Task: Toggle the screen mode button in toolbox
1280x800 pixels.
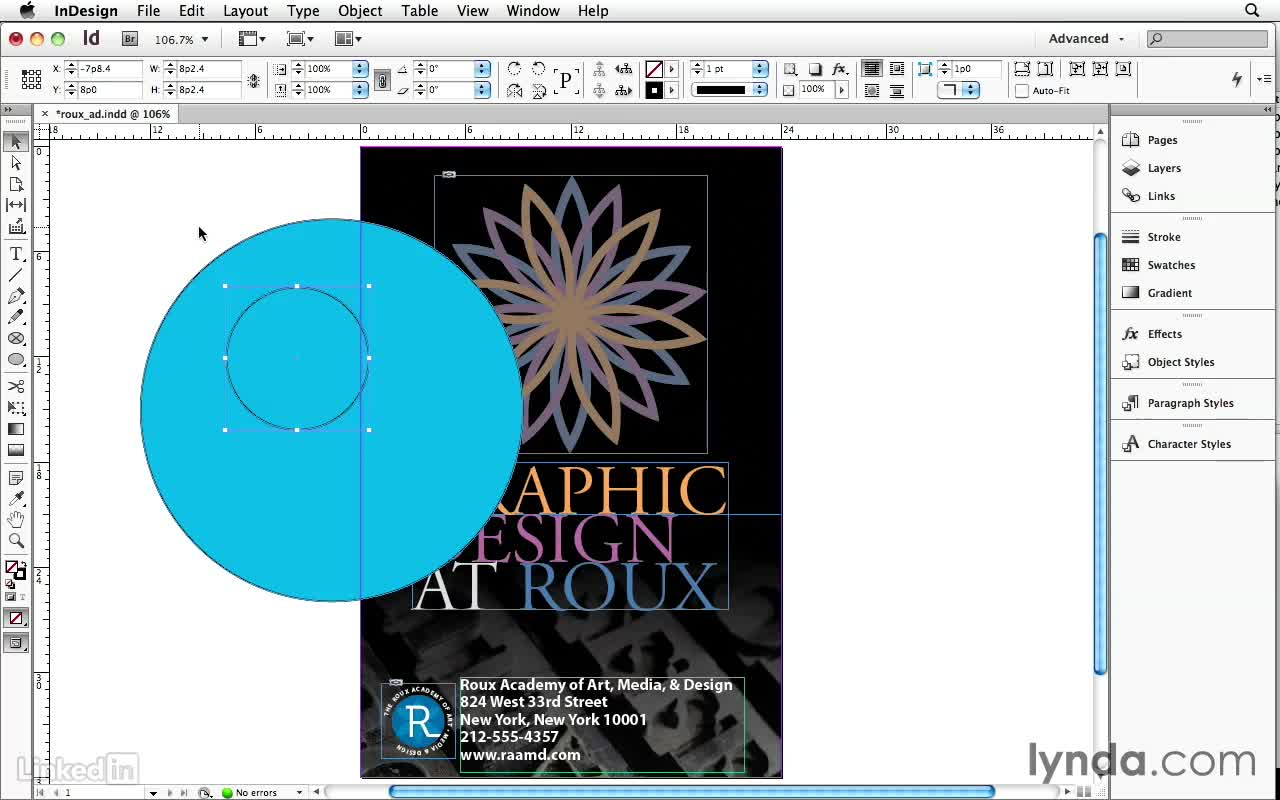Action: (16, 643)
